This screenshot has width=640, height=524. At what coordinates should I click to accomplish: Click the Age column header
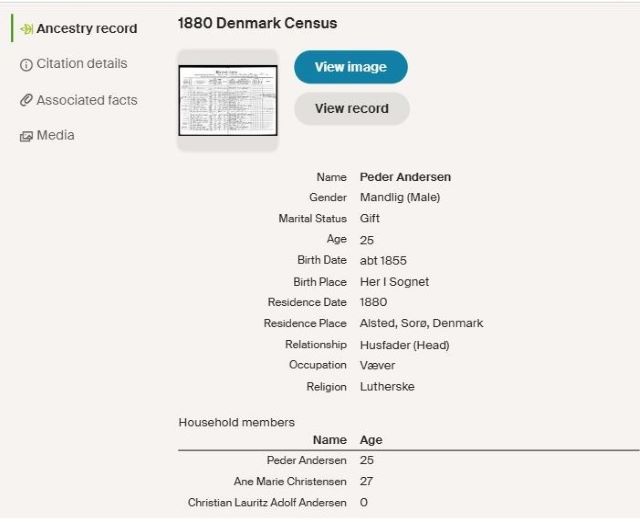[x=371, y=440]
